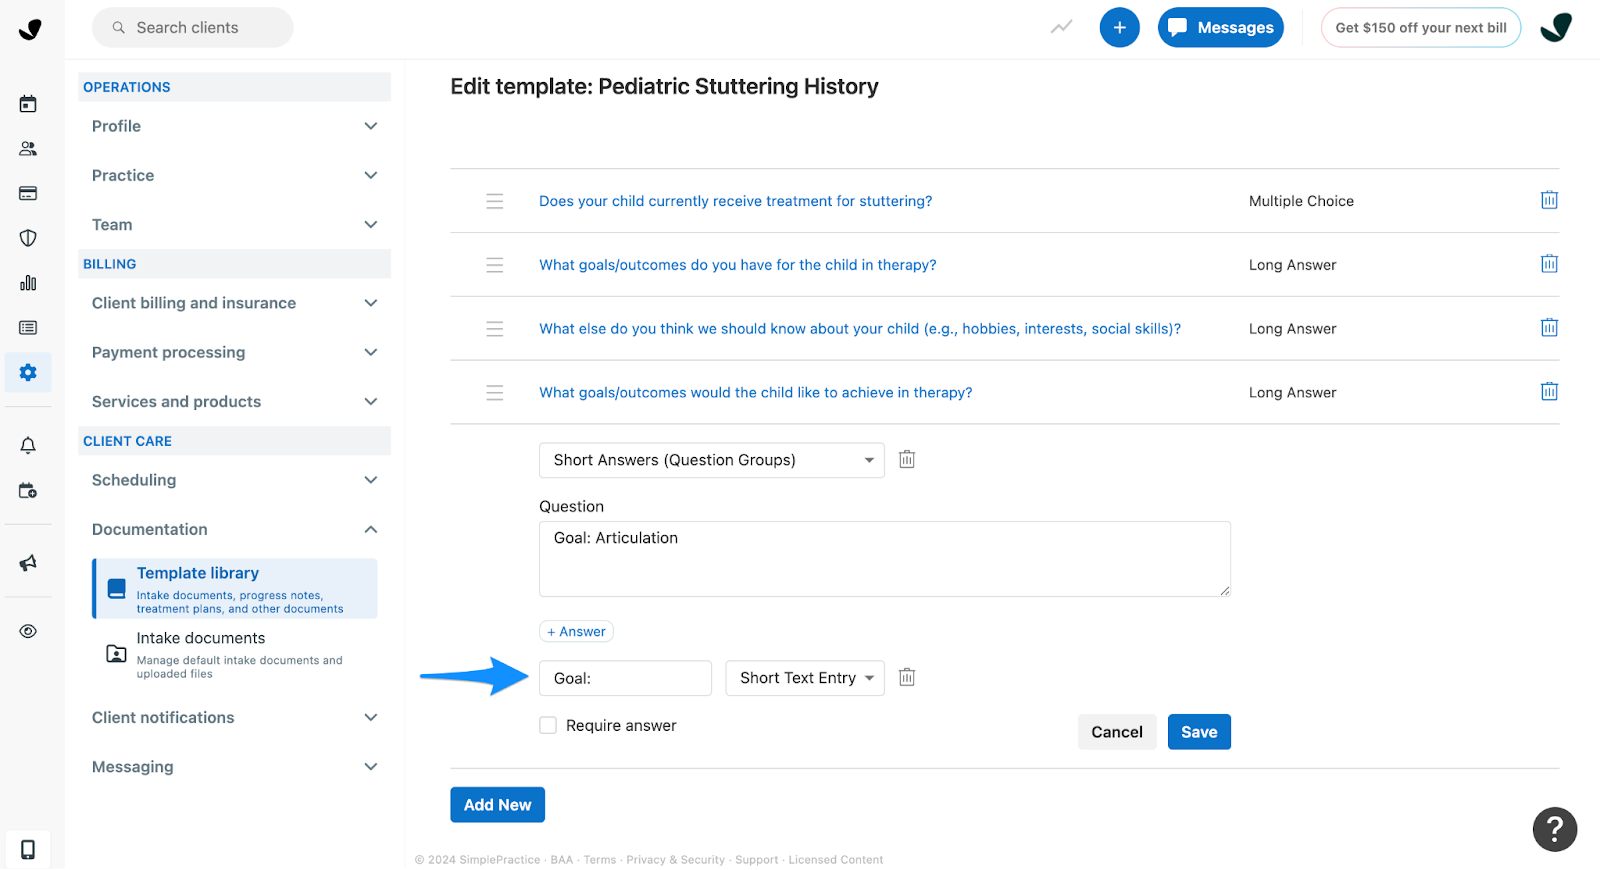Image resolution: width=1600 pixels, height=870 pixels.
Task: Open Template library from the sidebar
Action: point(197,572)
